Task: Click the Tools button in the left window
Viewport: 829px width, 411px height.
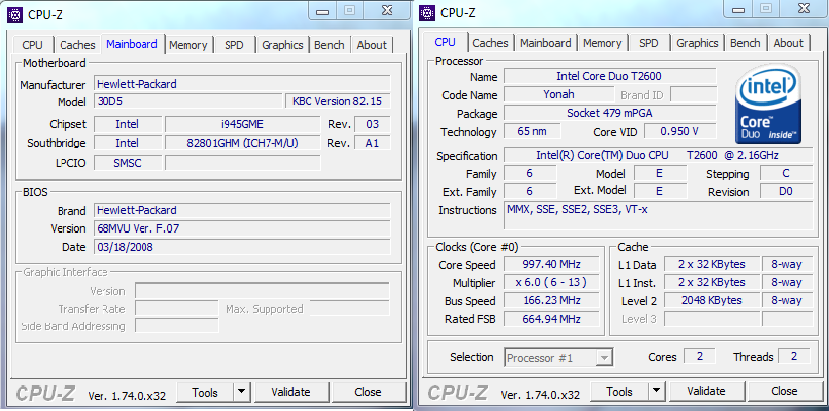Action: (205, 392)
